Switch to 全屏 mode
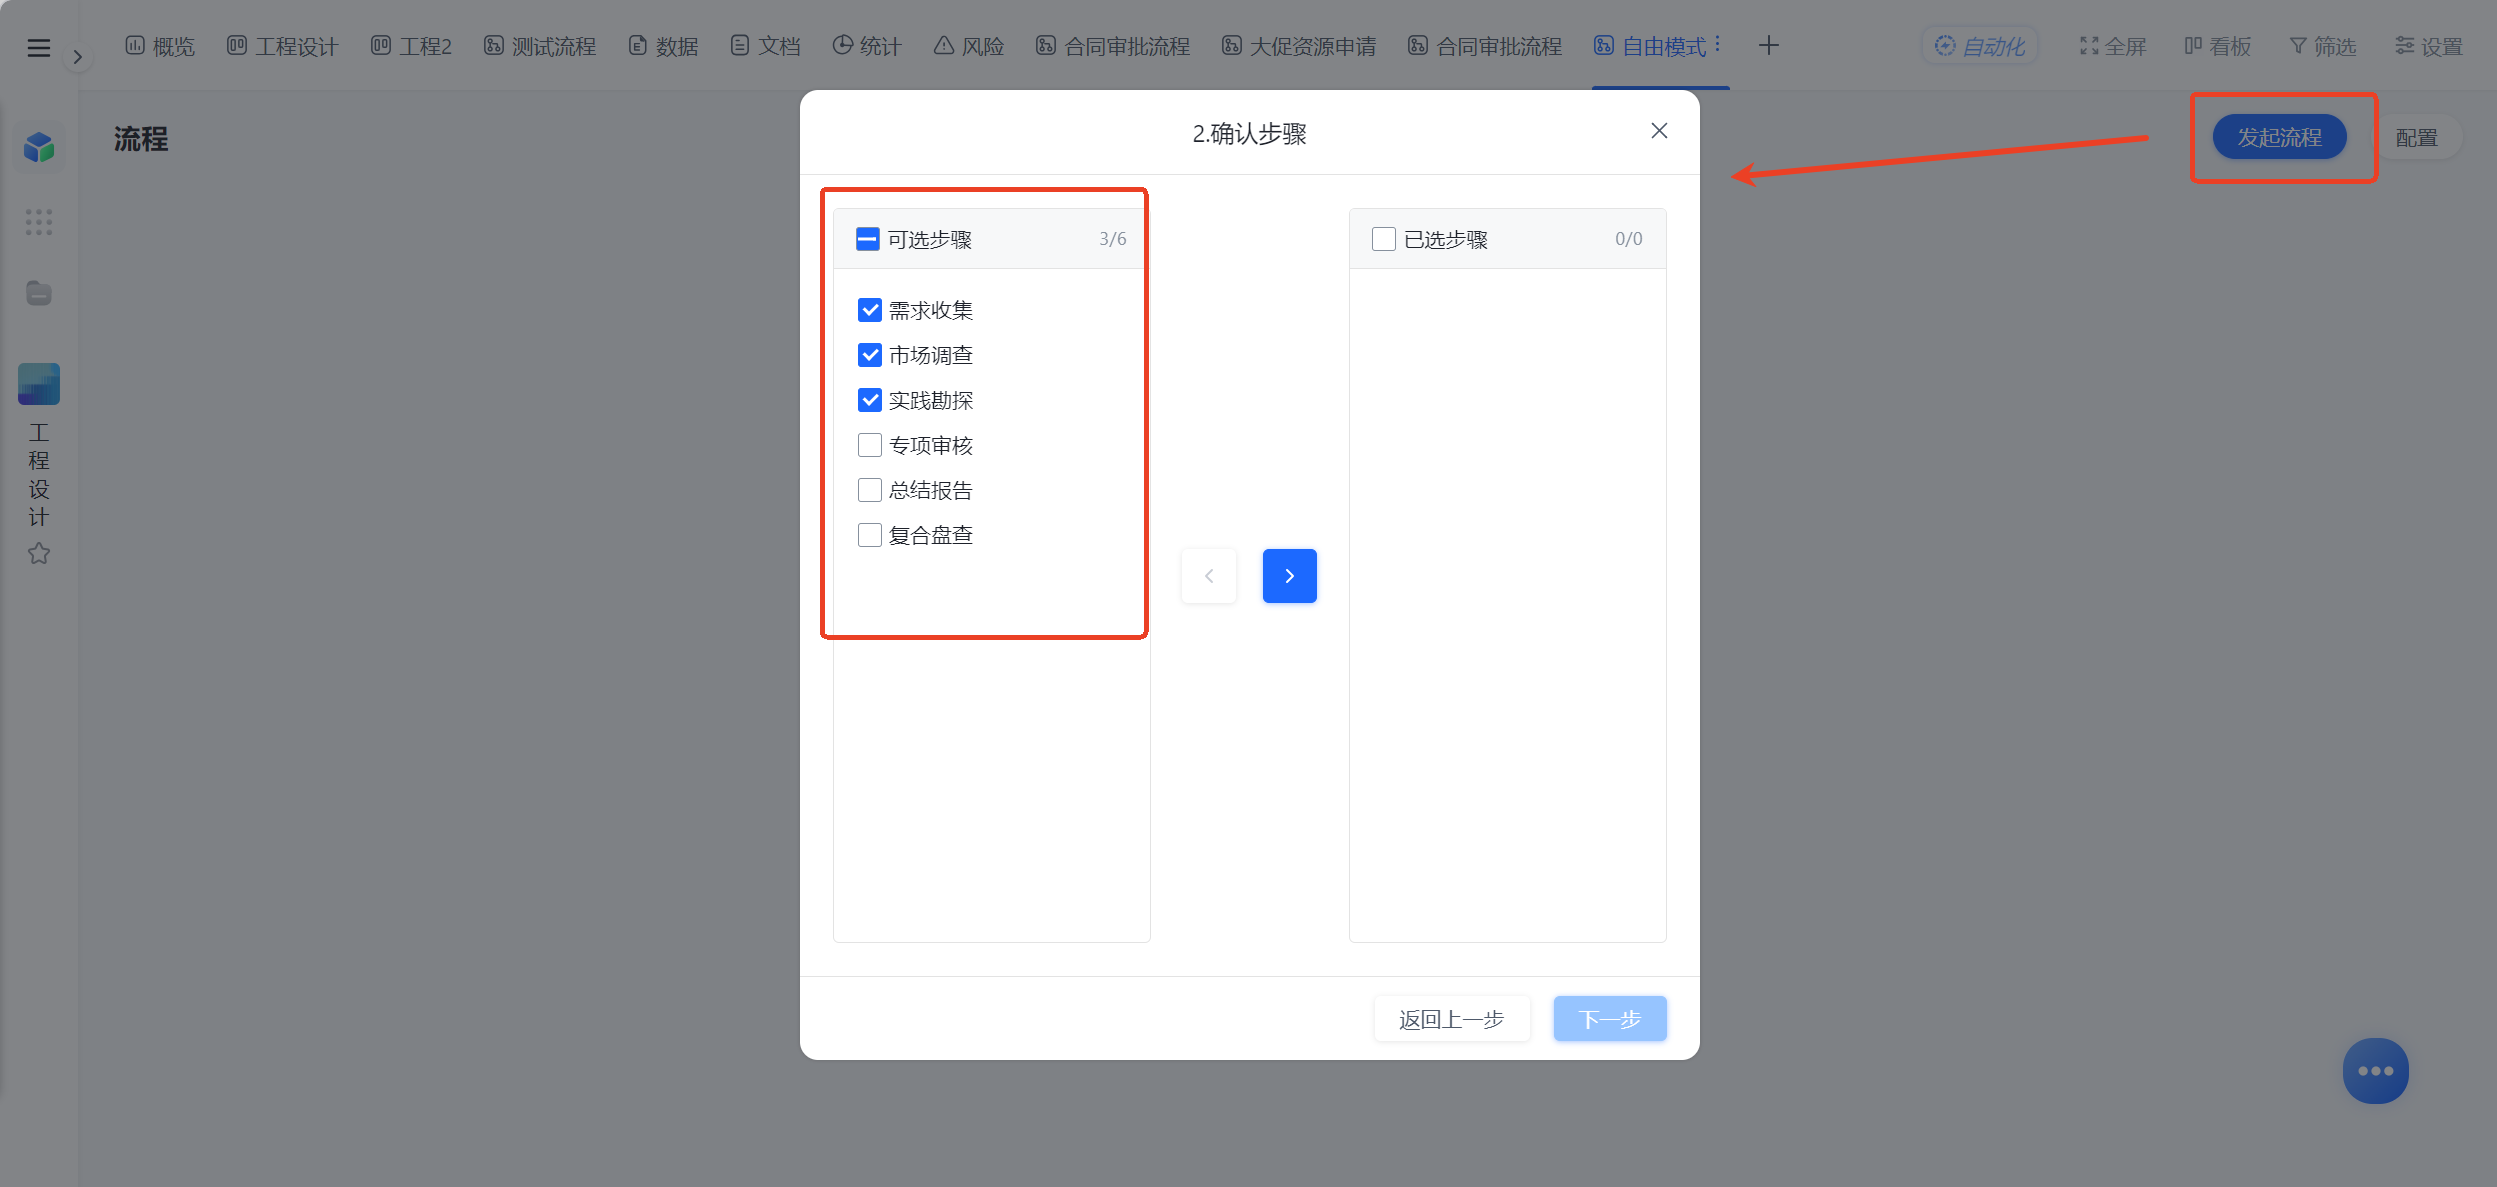Screen dimensions: 2497x1187 click(x=2113, y=46)
